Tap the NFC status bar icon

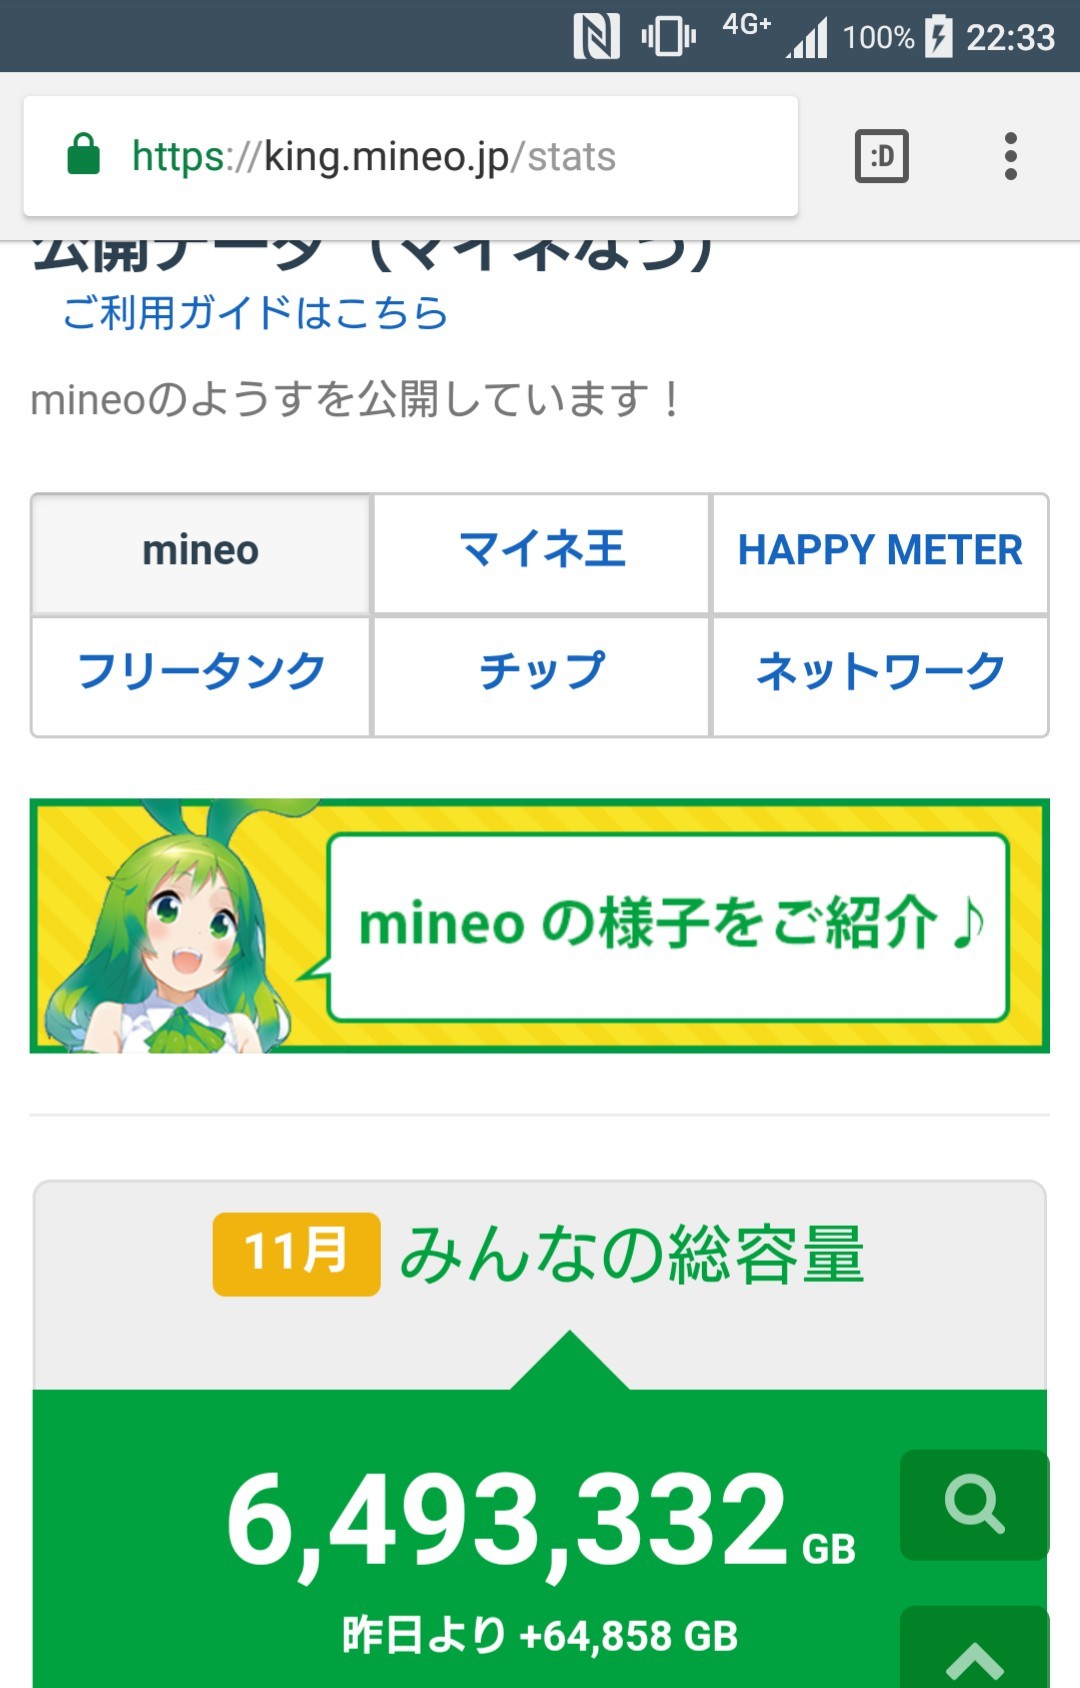pyautogui.click(x=596, y=37)
